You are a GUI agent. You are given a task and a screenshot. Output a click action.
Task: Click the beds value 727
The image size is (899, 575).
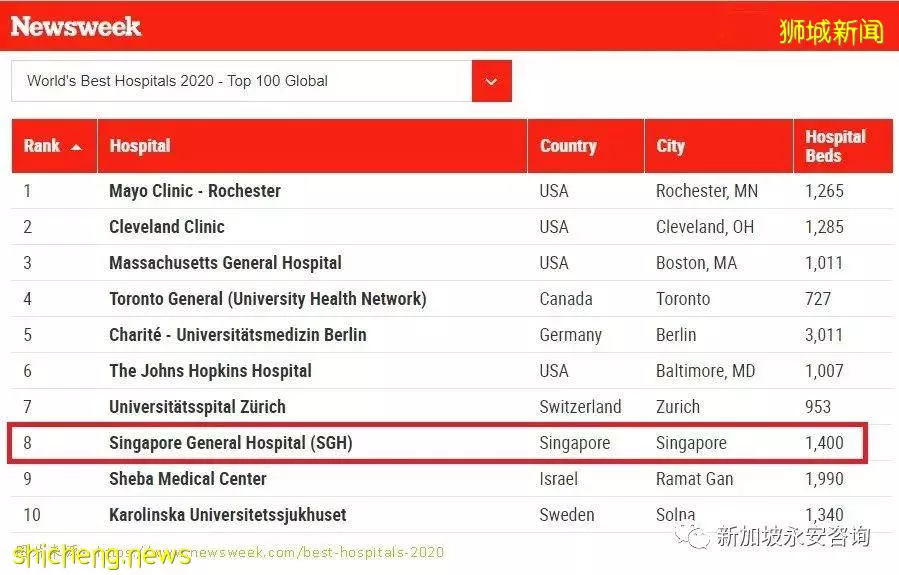click(818, 299)
